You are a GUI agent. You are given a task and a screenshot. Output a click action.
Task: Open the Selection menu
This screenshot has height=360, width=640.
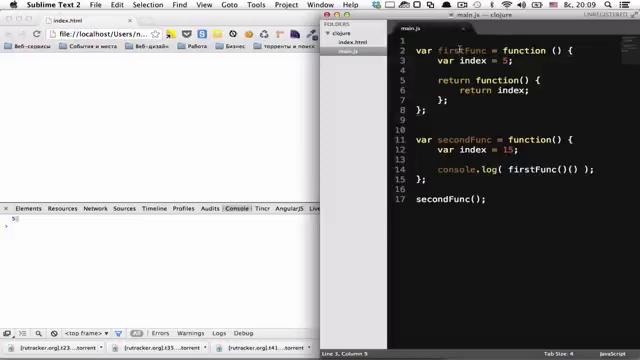(148, 5)
